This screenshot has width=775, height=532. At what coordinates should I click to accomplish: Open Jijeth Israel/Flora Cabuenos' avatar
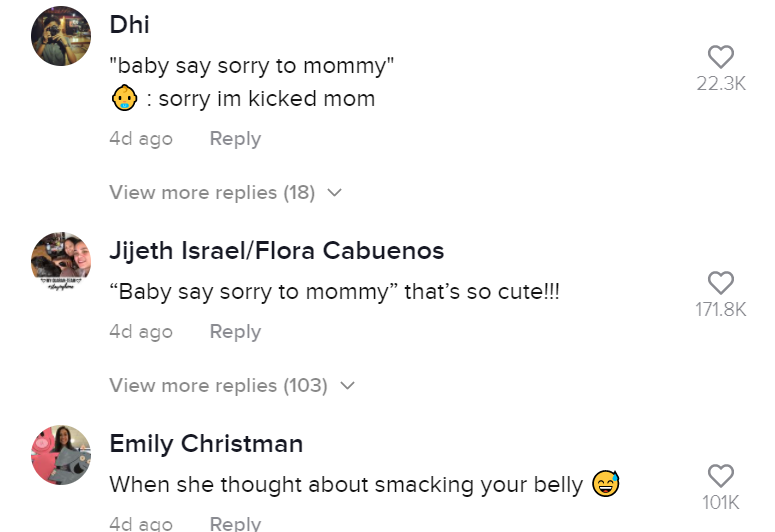tap(61, 263)
